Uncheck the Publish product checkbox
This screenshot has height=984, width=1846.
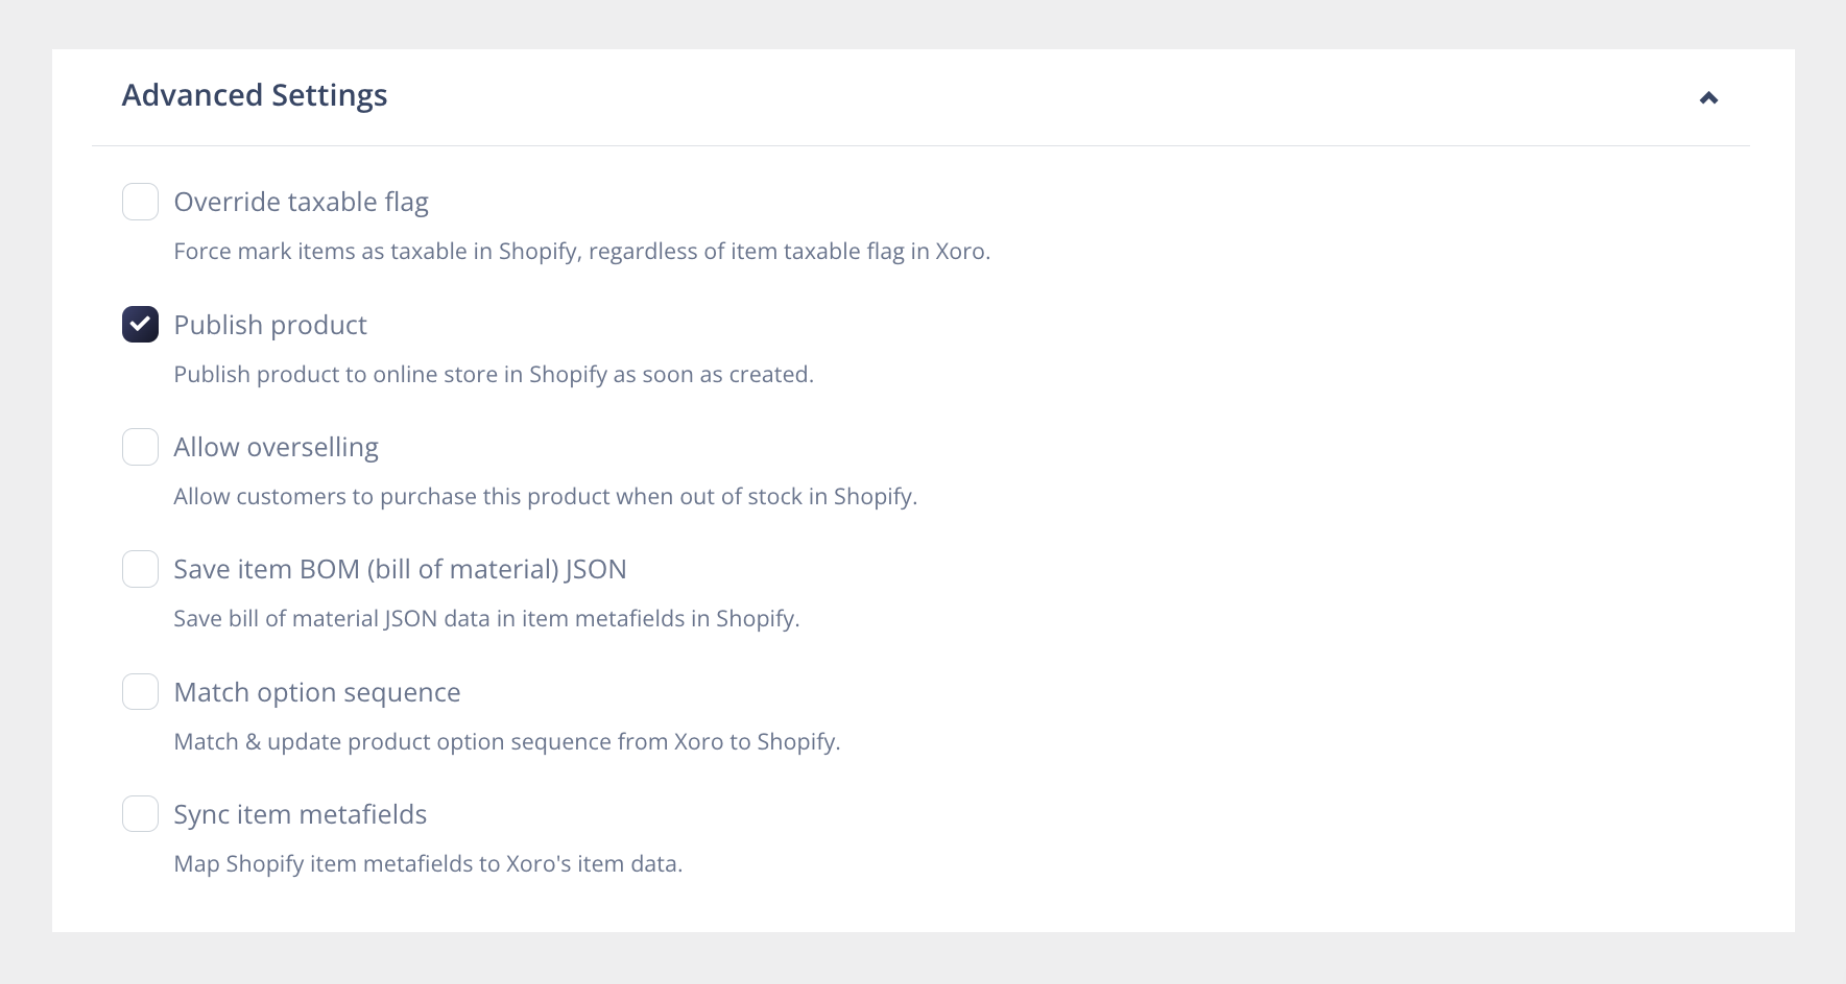[140, 324]
